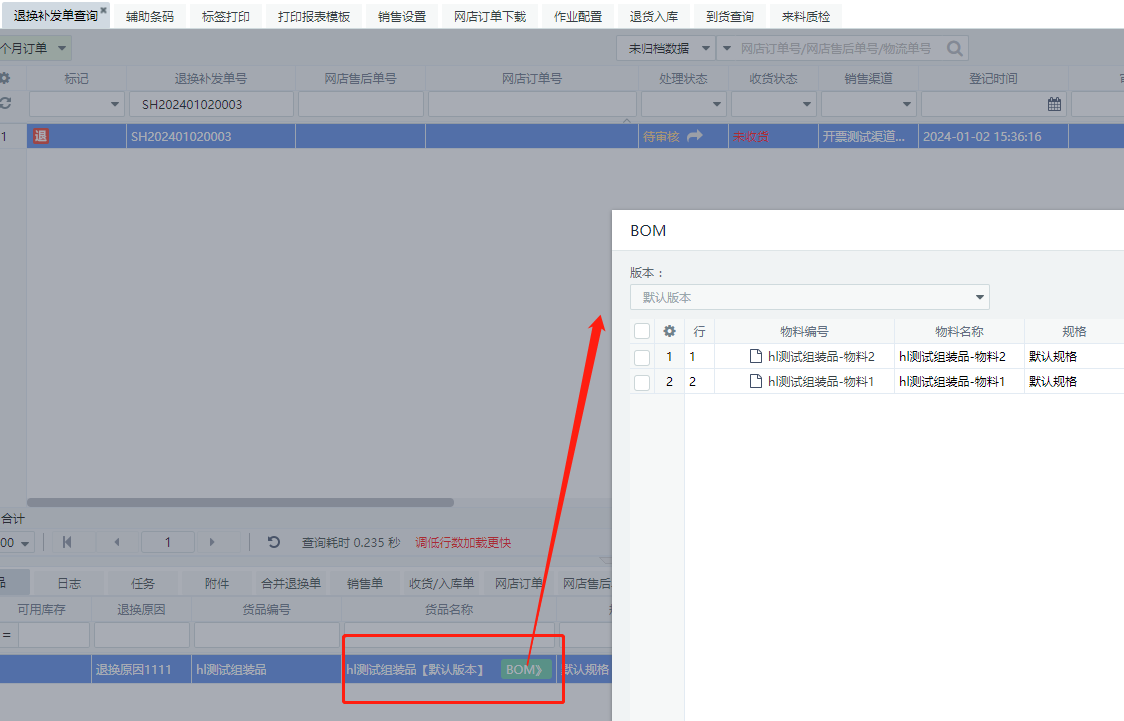This screenshot has height=721, width=1124.
Task: Click the 未收货 status text
Action: 751,136
